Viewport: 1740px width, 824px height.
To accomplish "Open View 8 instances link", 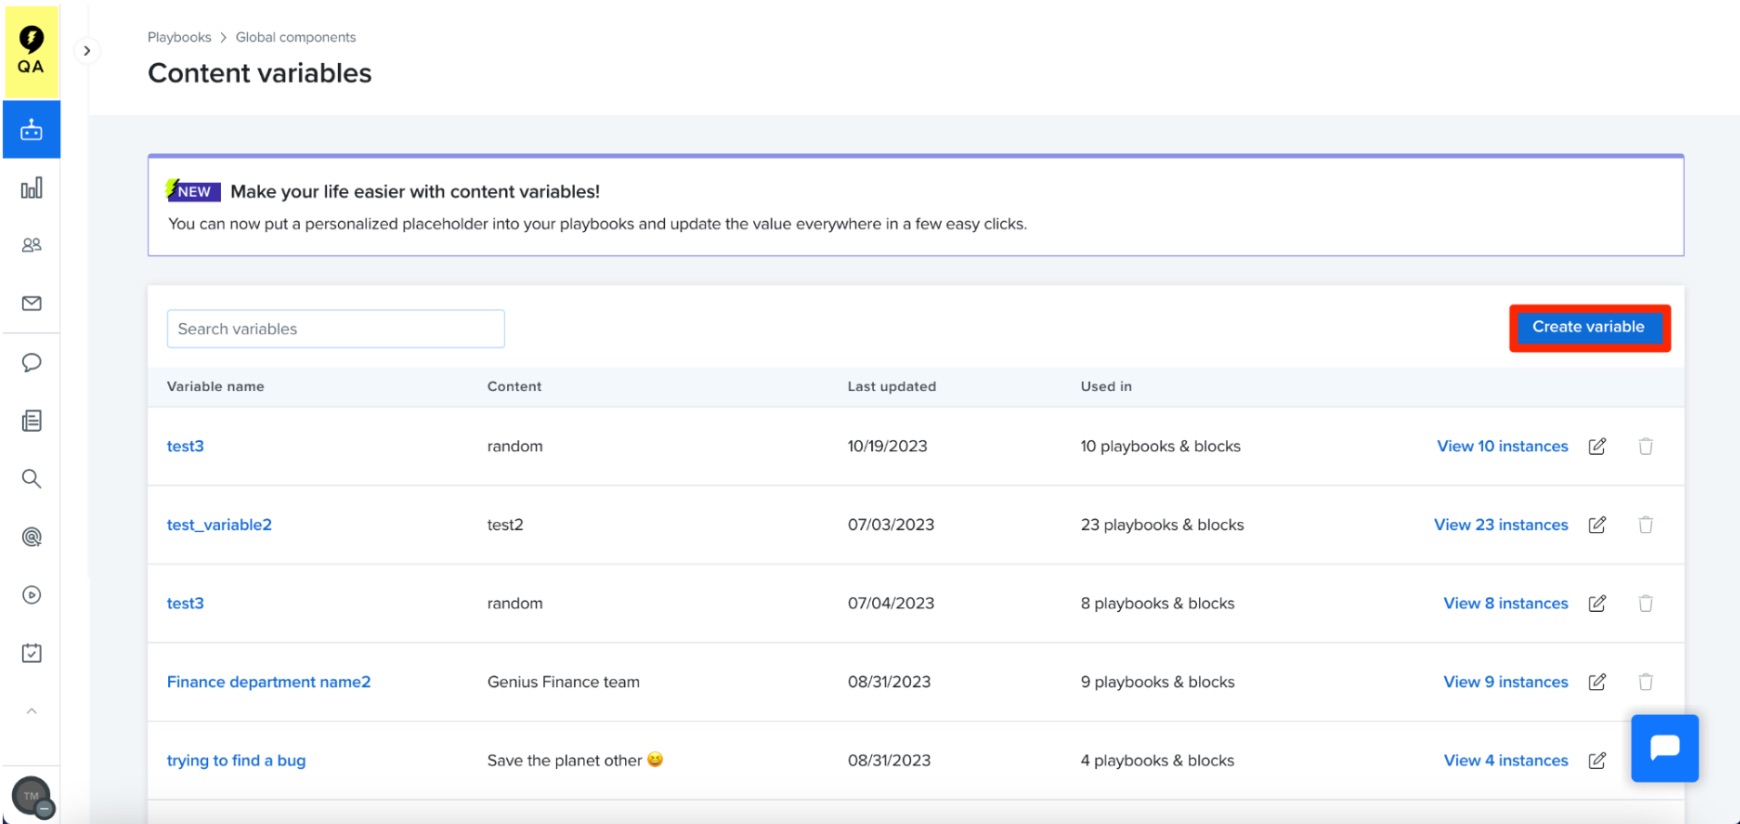I will [1506, 603].
